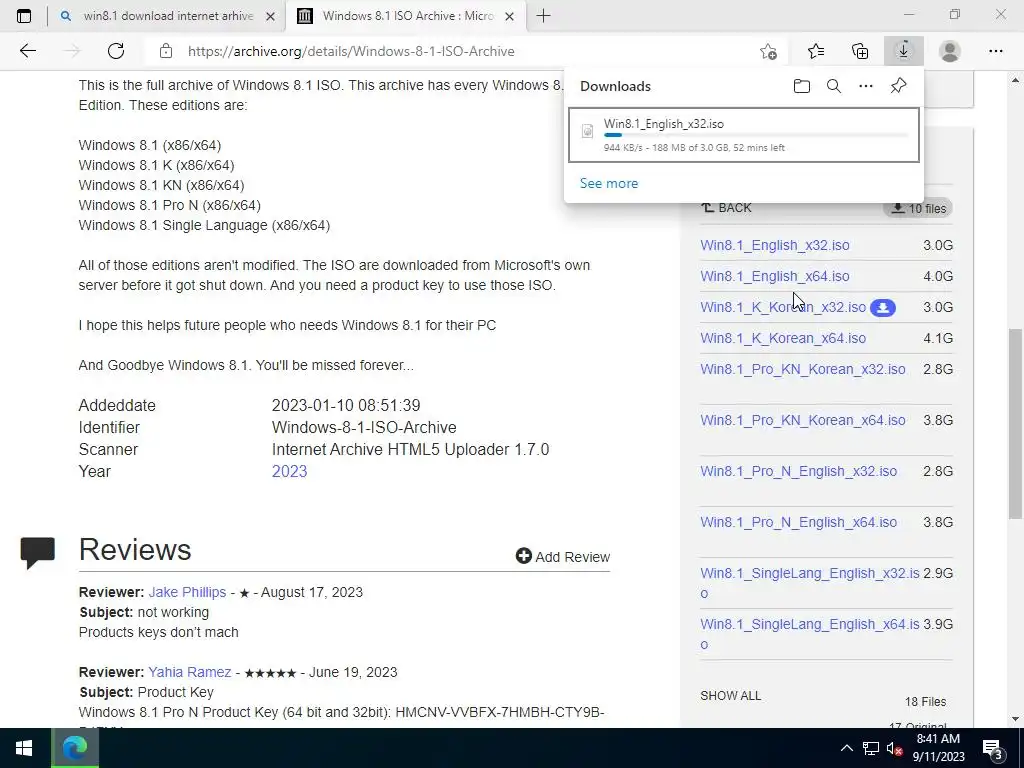Click the download progress bar

pos(756,135)
